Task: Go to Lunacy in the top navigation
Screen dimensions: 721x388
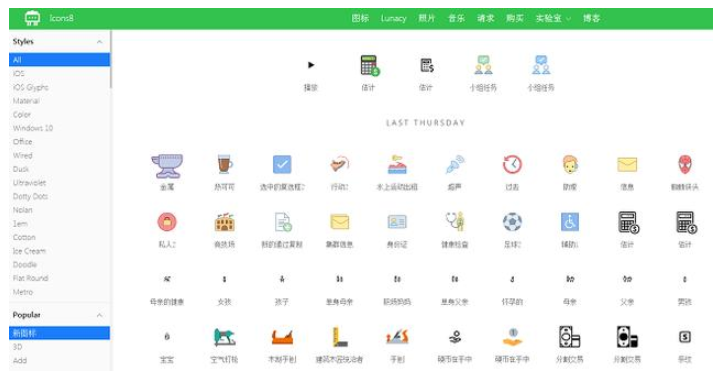Action: coord(394,18)
